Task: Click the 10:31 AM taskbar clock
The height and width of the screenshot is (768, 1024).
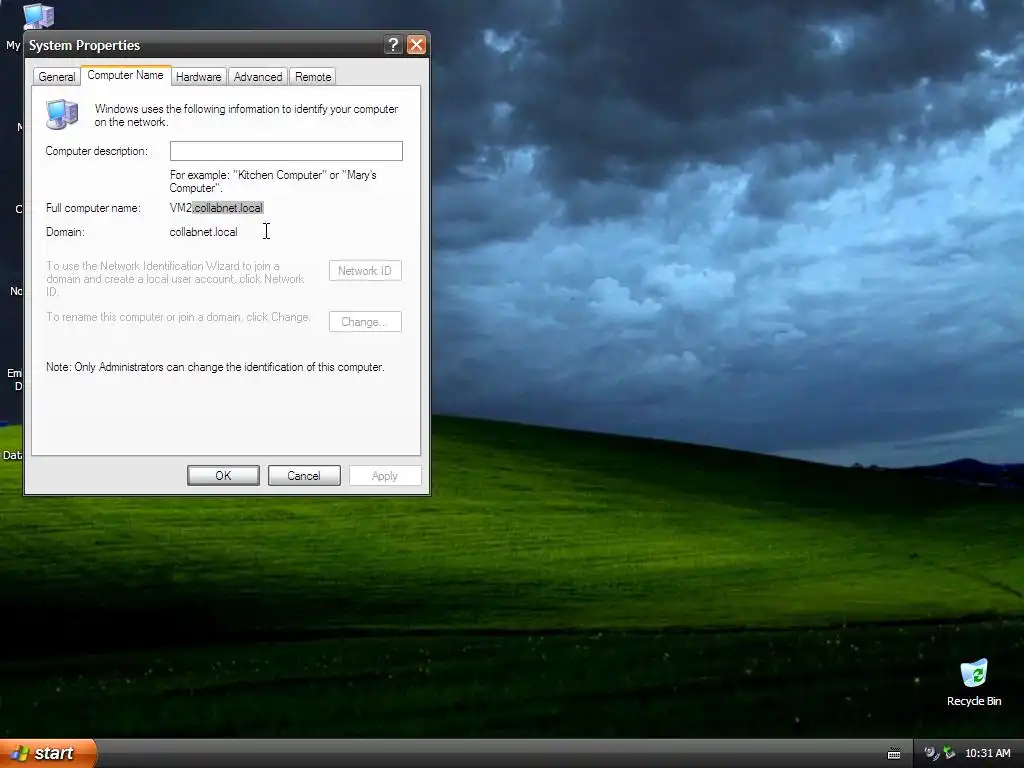Action: point(987,753)
